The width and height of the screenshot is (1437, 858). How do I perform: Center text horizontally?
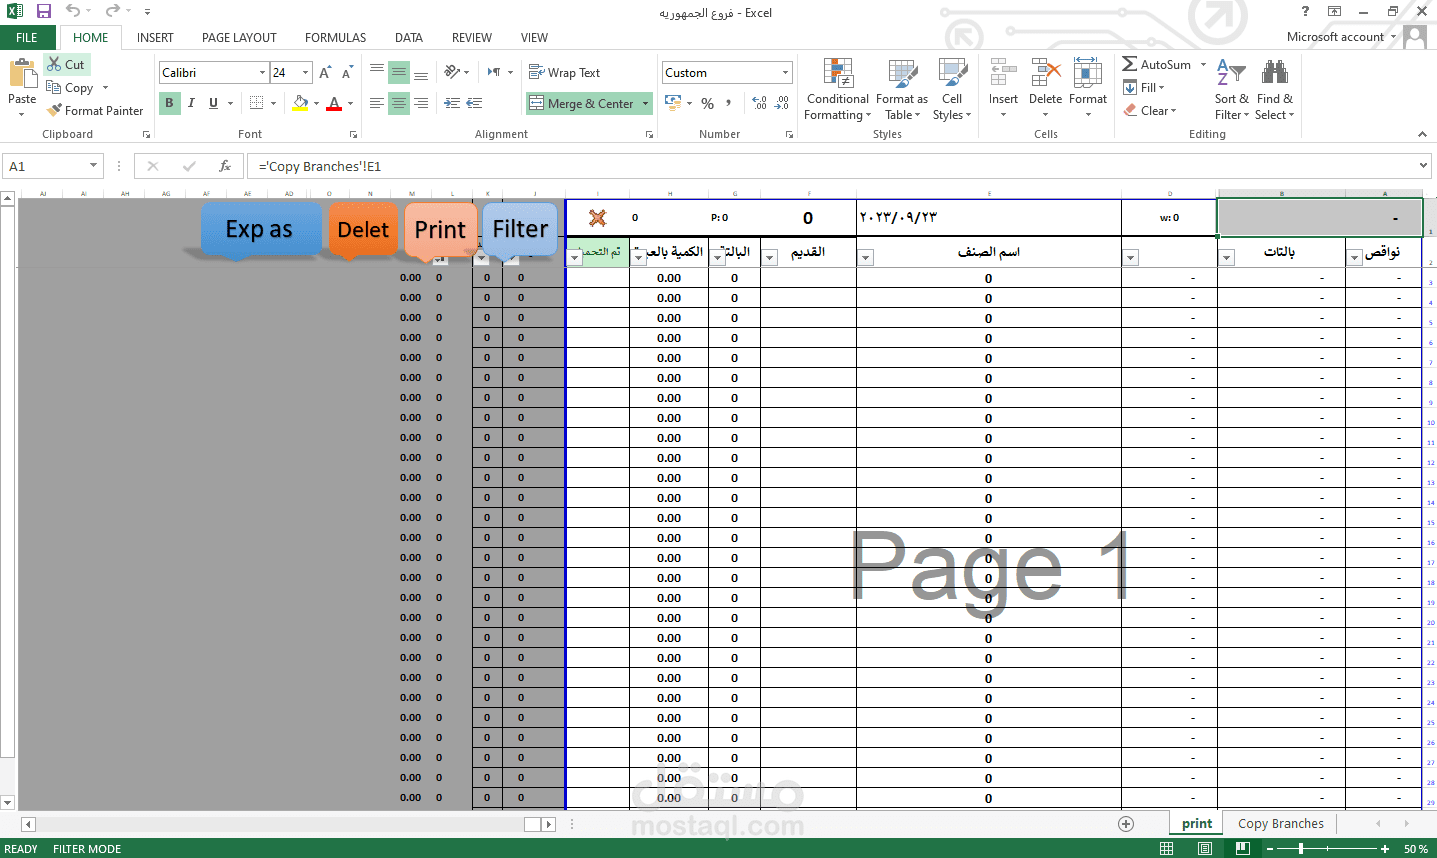pos(399,103)
